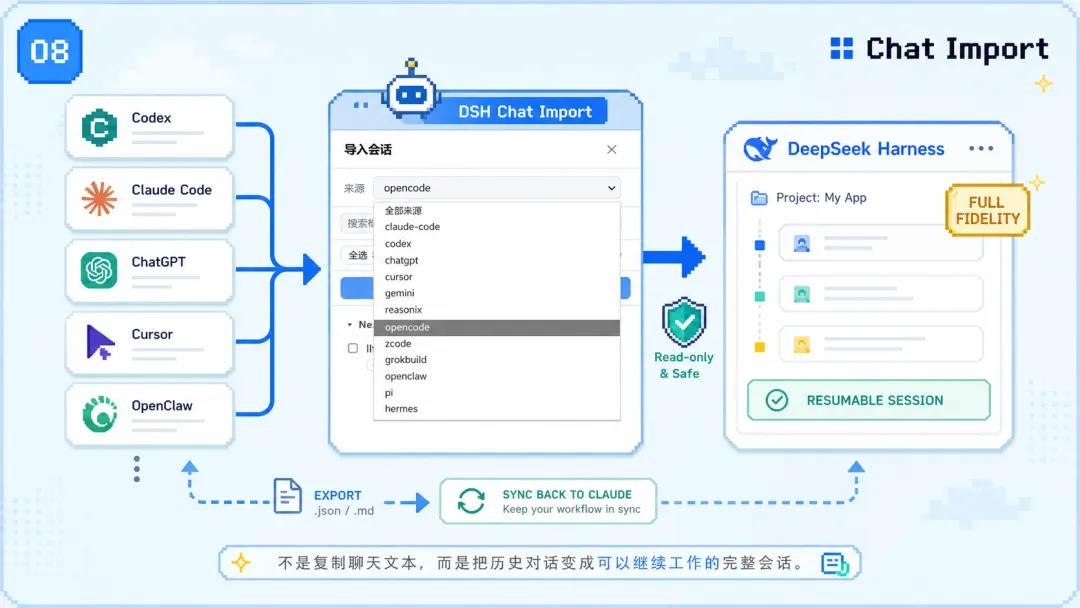Click the DeepSeek whale logo
Image resolution: width=1080 pixels, height=608 pixels.
coord(760,149)
